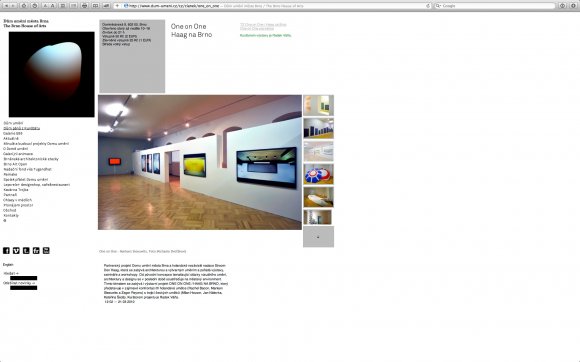Increase text size with large A button
The width and height of the screenshot is (580, 362).
53,6
